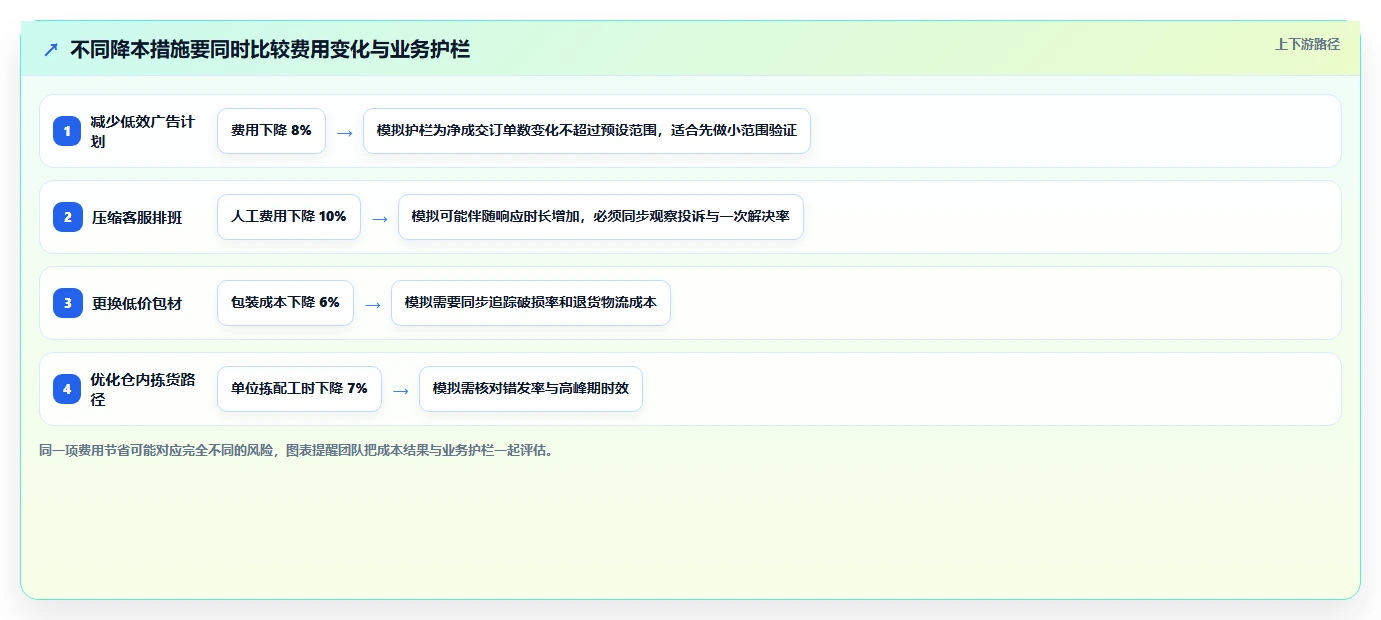Click the arrow after 包装成本下降 6%
Viewport: 1381px width, 620px height.
(x=372, y=304)
